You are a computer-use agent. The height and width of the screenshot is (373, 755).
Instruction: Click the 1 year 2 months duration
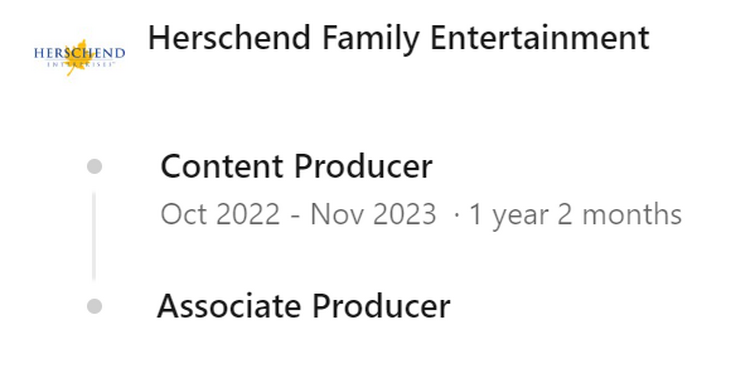pyautogui.click(x=575, y=215)
